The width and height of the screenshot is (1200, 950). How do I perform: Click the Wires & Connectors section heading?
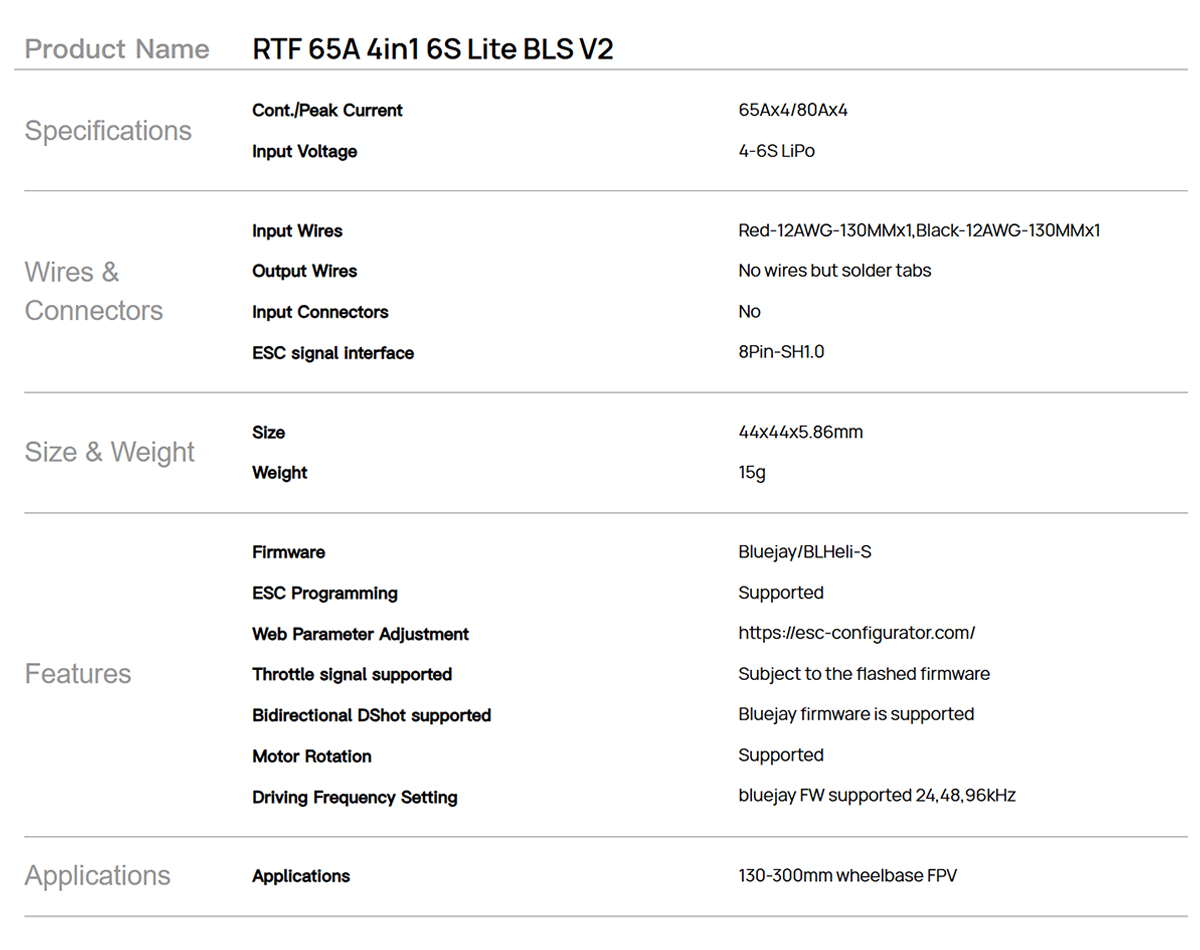tap(93, 291)
